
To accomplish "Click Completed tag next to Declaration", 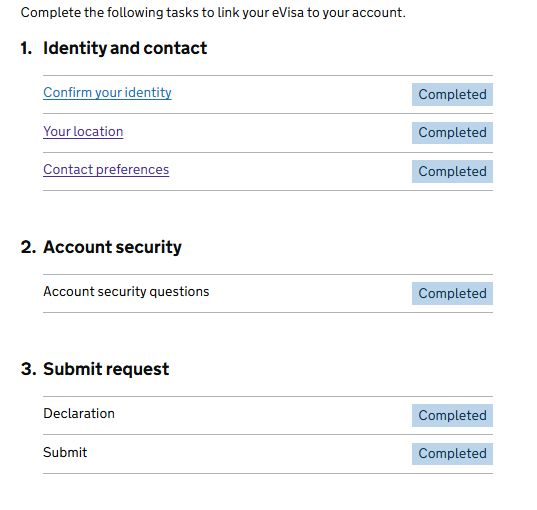I will [452, 415].
